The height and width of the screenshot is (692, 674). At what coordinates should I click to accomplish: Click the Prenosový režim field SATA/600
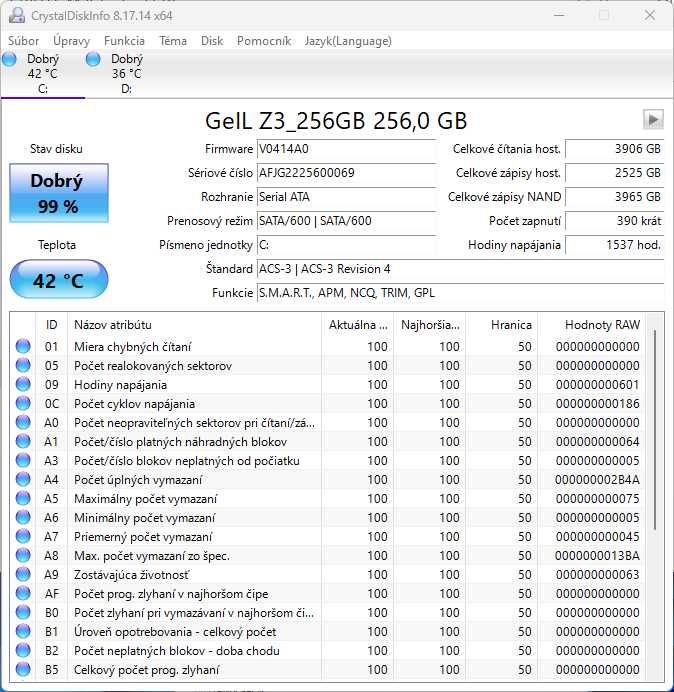tap(346, 221)
